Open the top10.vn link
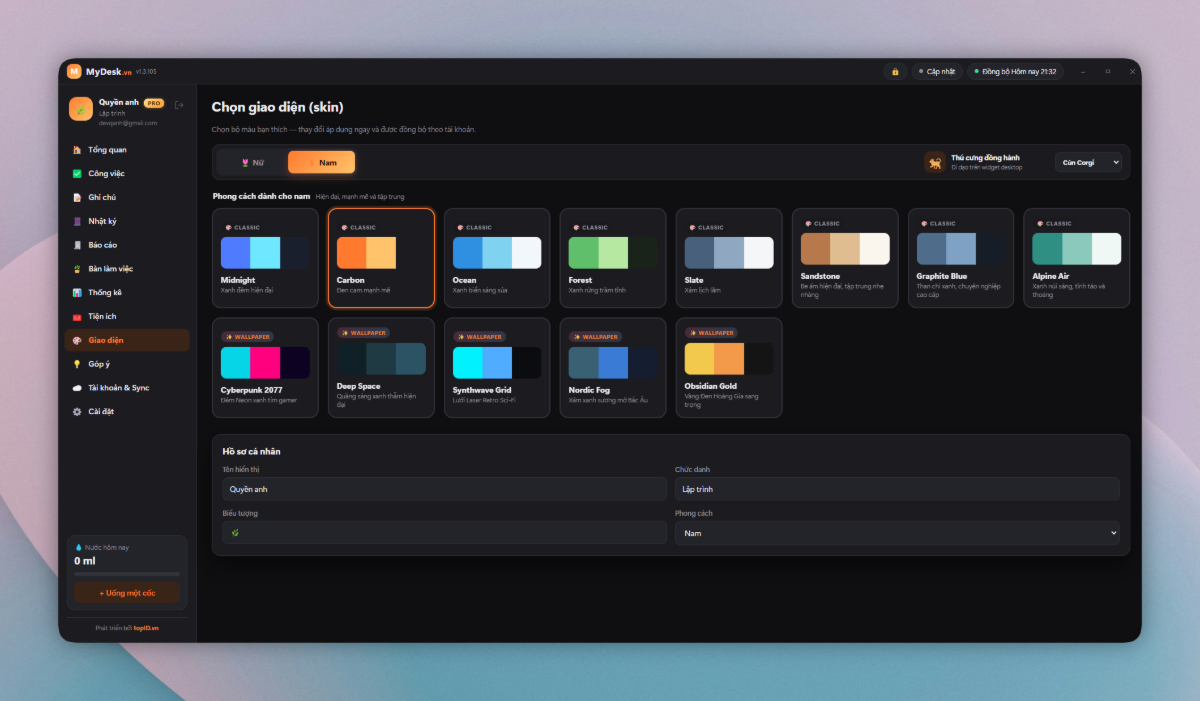This screenshot has width=1200, height=701. (x=146, y=628)
